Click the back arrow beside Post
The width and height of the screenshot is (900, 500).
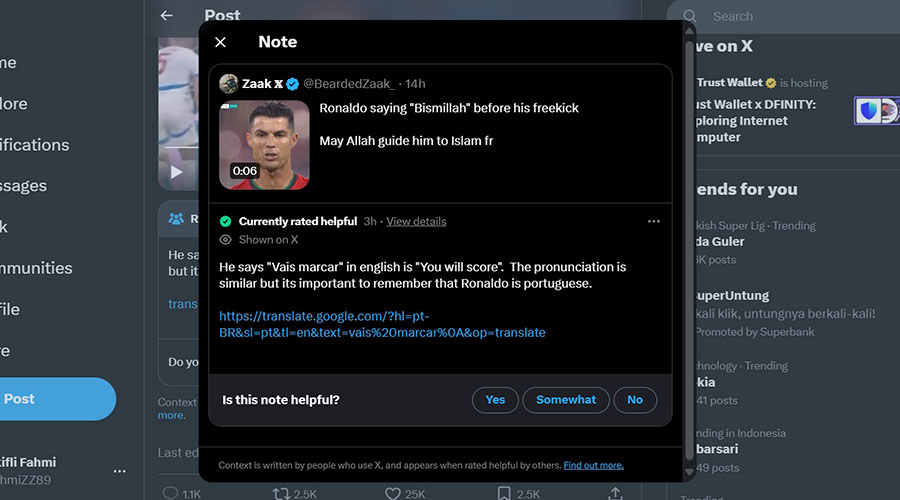(167, 16)
